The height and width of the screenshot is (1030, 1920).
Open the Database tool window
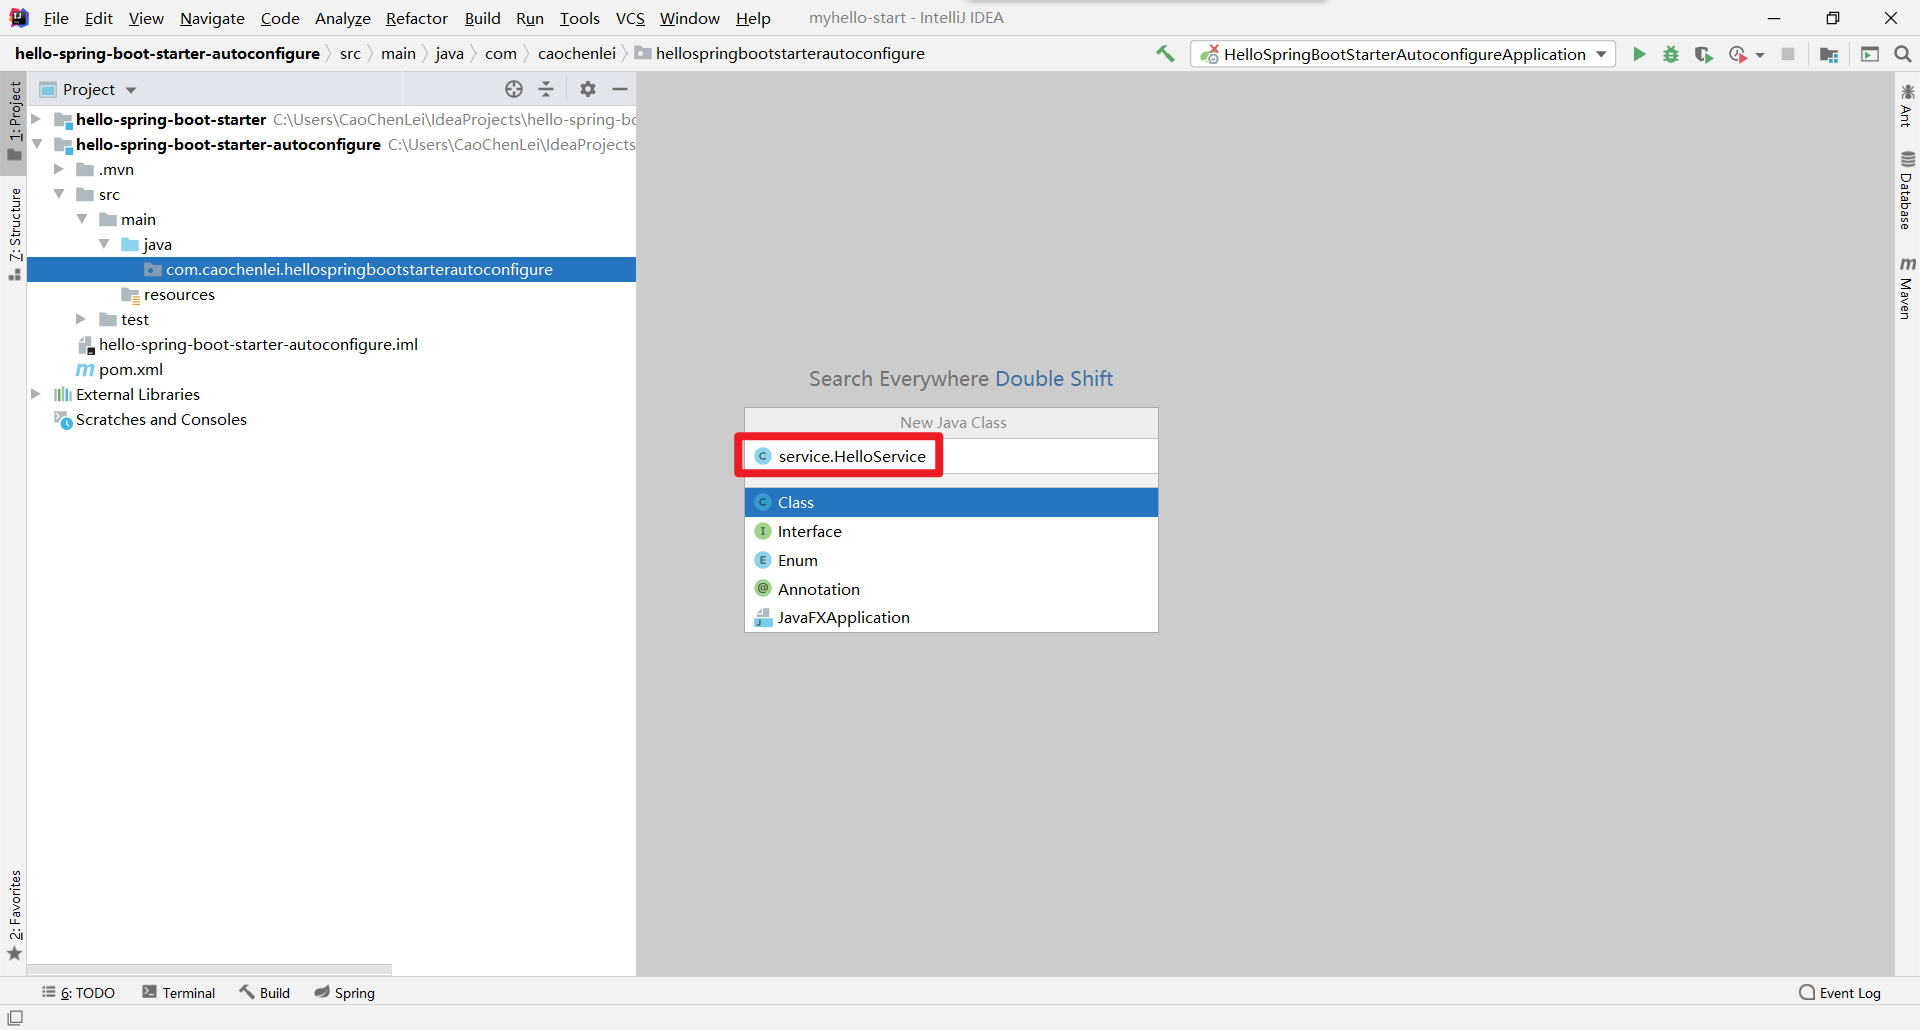[x=1907, y=190]
